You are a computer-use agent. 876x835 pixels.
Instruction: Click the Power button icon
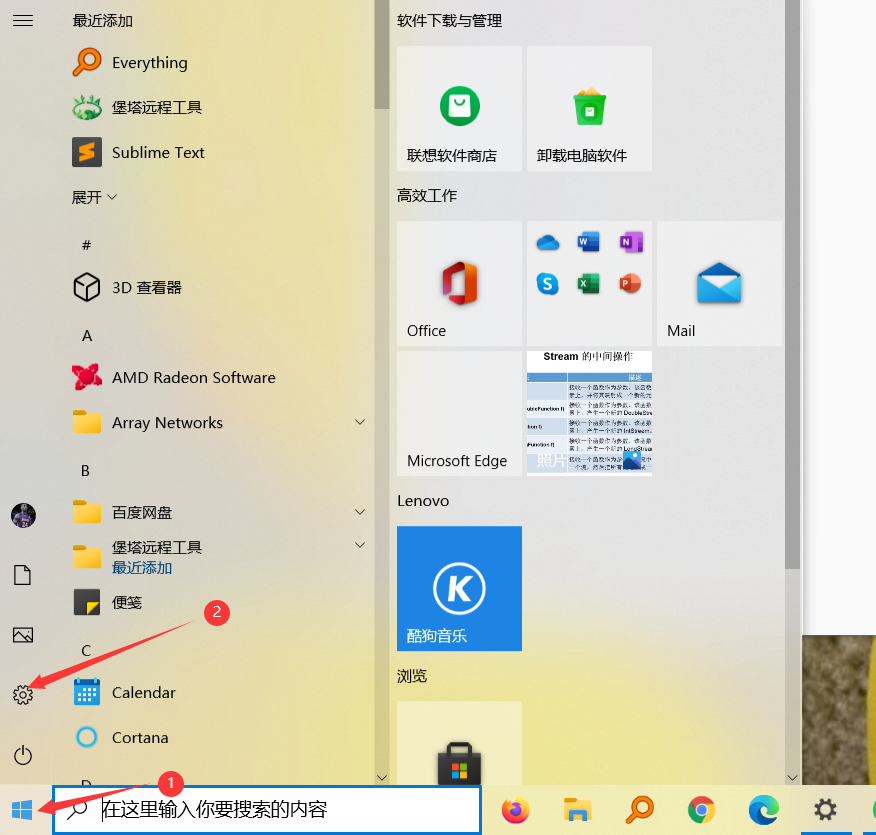[23, 755]
